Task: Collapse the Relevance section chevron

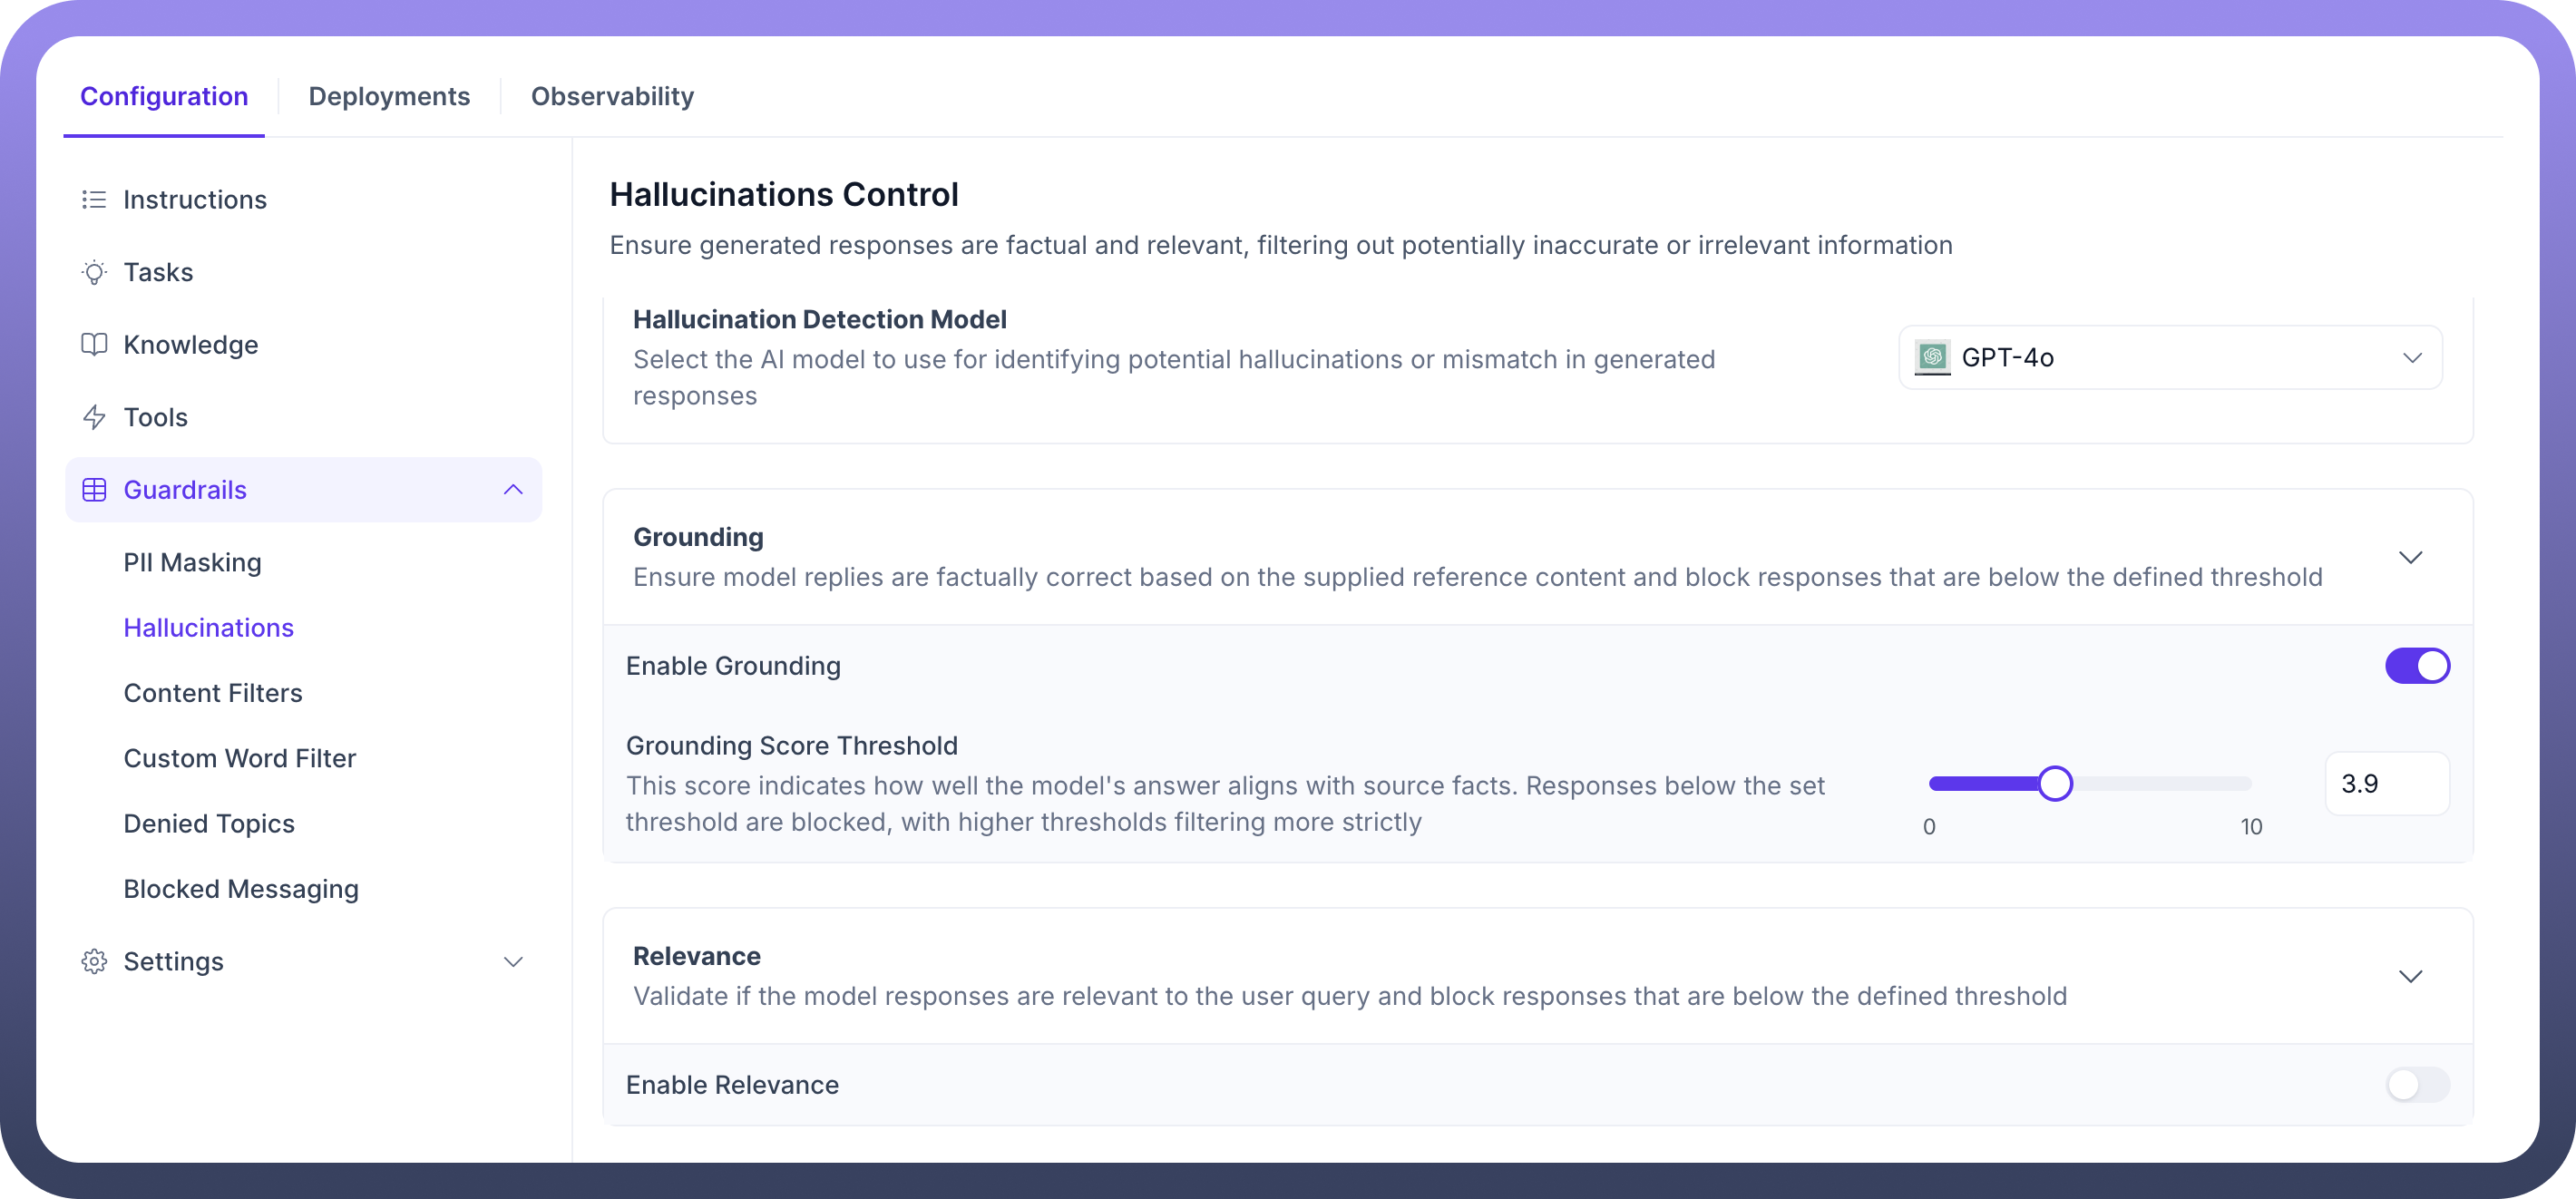Action: 2410,976
